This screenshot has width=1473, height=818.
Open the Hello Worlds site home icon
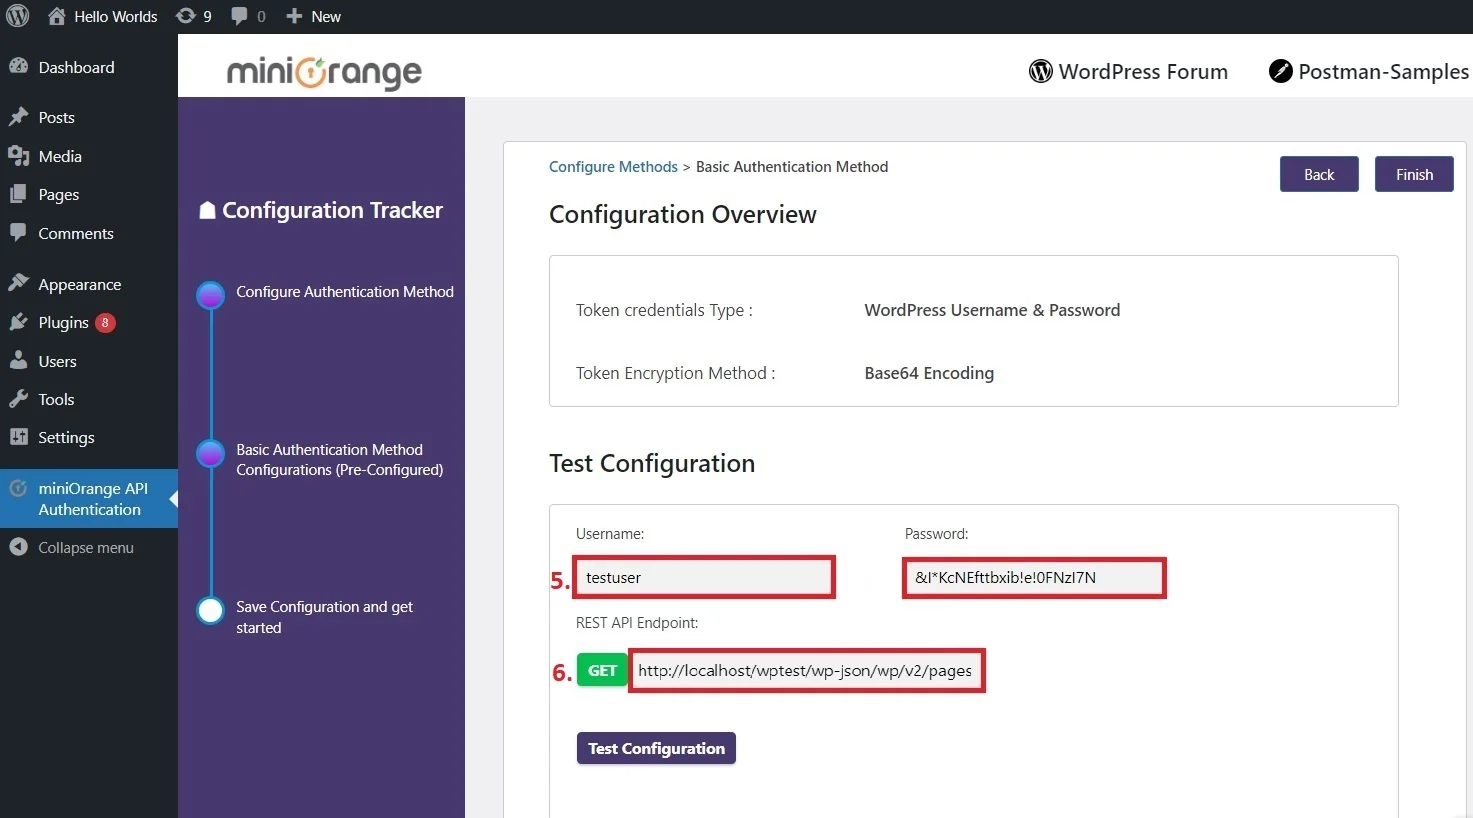pos(57,16)
